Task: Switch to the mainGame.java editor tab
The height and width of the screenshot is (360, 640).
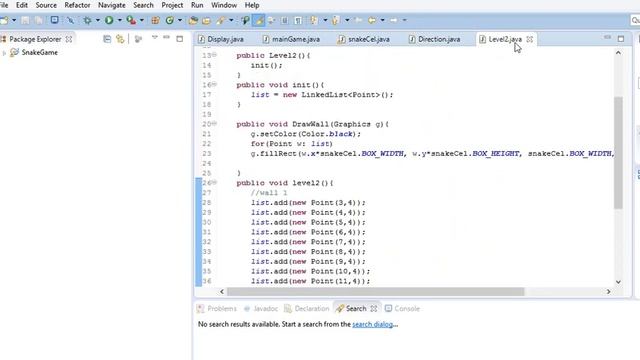Action: point(291,39)
